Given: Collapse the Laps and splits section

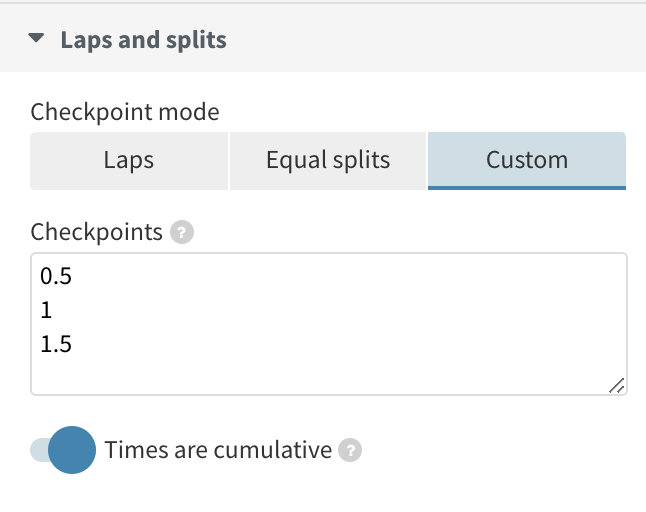Looking at the screenshot, I should pyautogui.click(x=36, y=38).
